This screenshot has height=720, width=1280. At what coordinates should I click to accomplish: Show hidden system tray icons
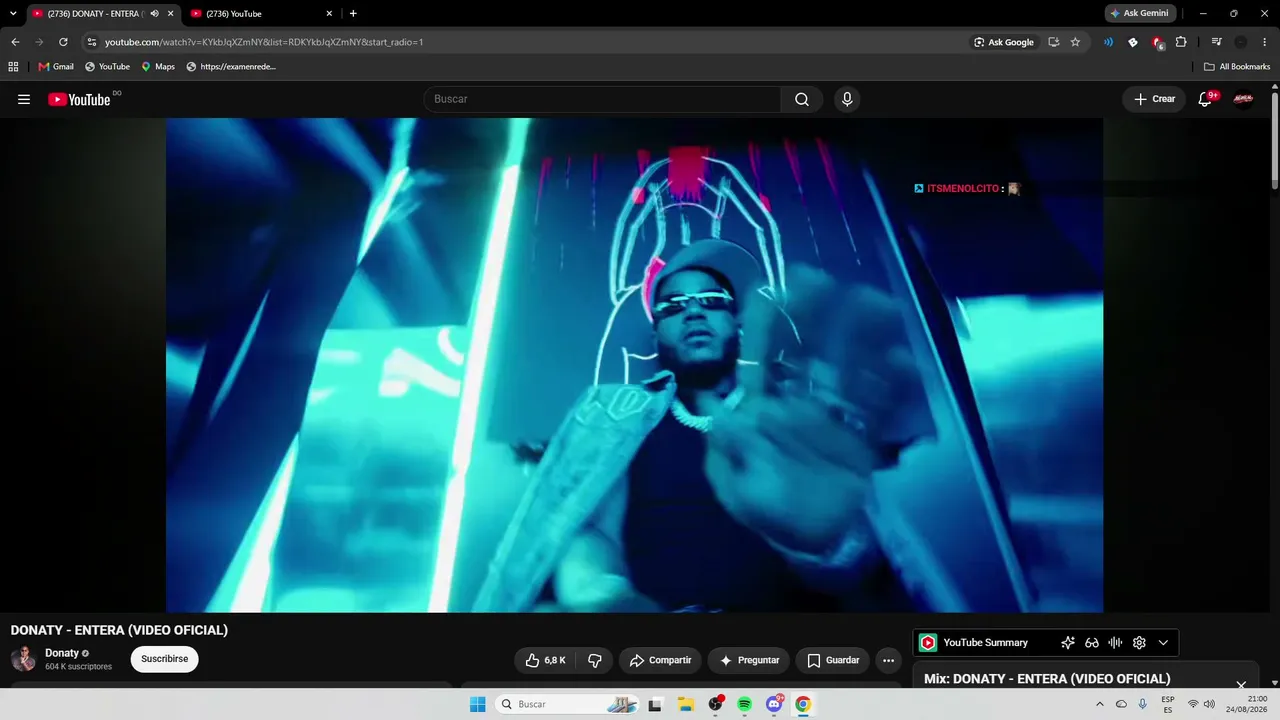[x=1100, y=704]
